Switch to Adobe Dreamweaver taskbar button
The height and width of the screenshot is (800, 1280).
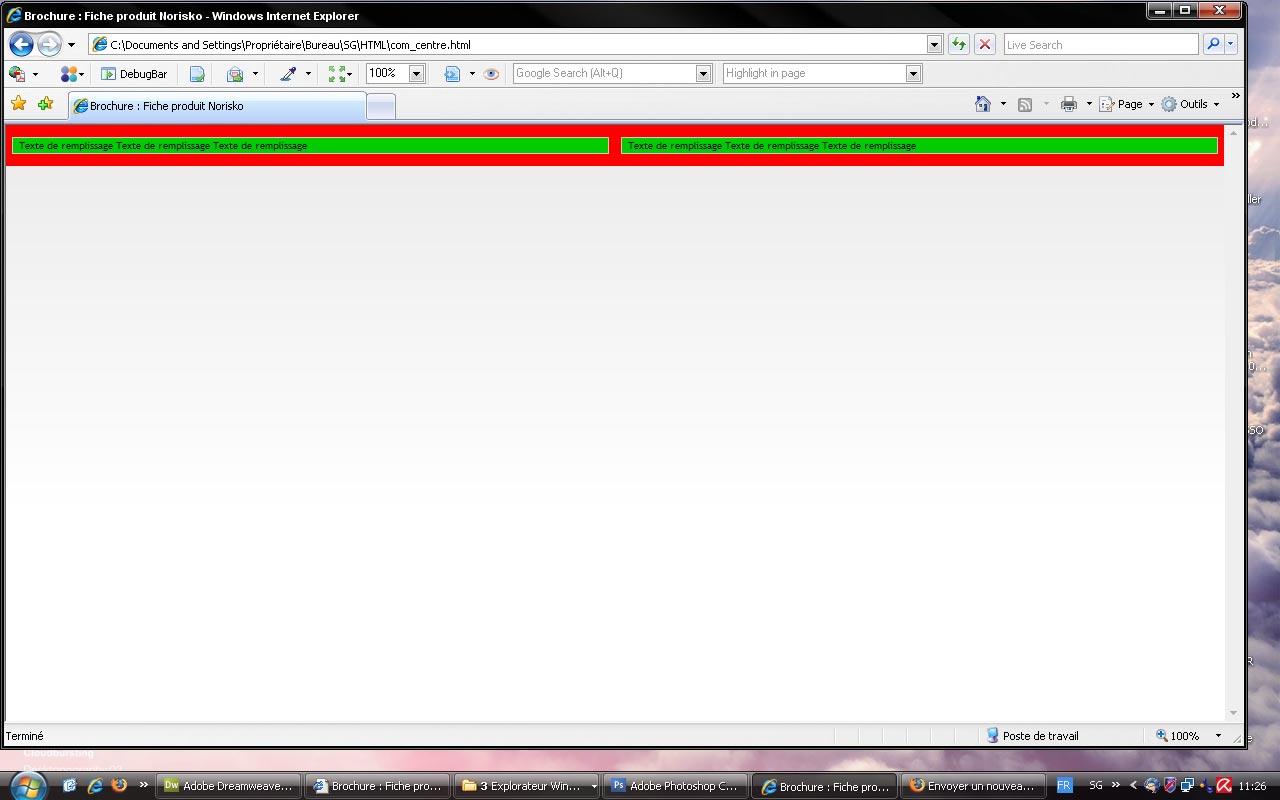click(229, 786)
